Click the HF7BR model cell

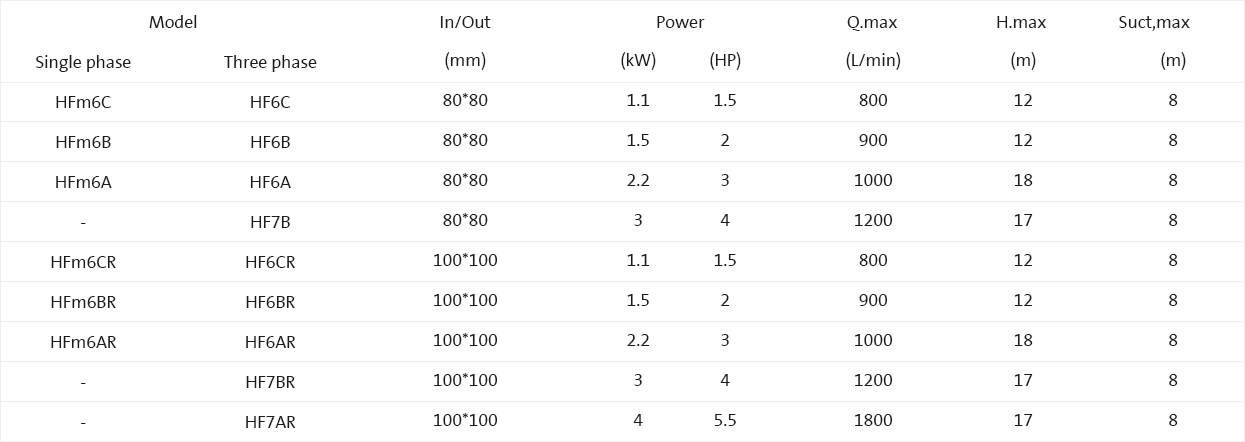(x=270, y=382)
